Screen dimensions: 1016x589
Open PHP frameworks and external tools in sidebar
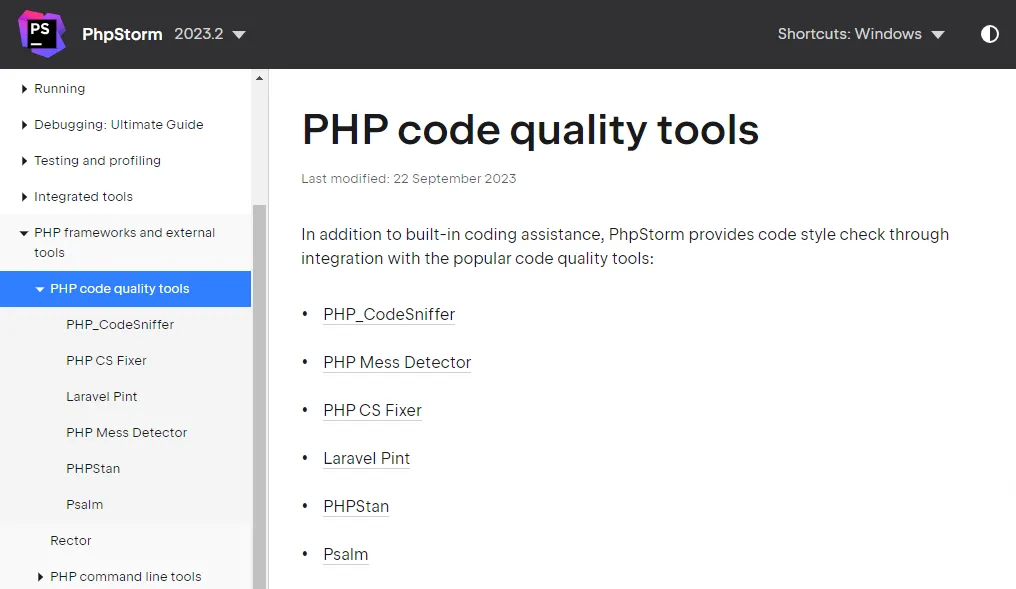tap(124, 242)
